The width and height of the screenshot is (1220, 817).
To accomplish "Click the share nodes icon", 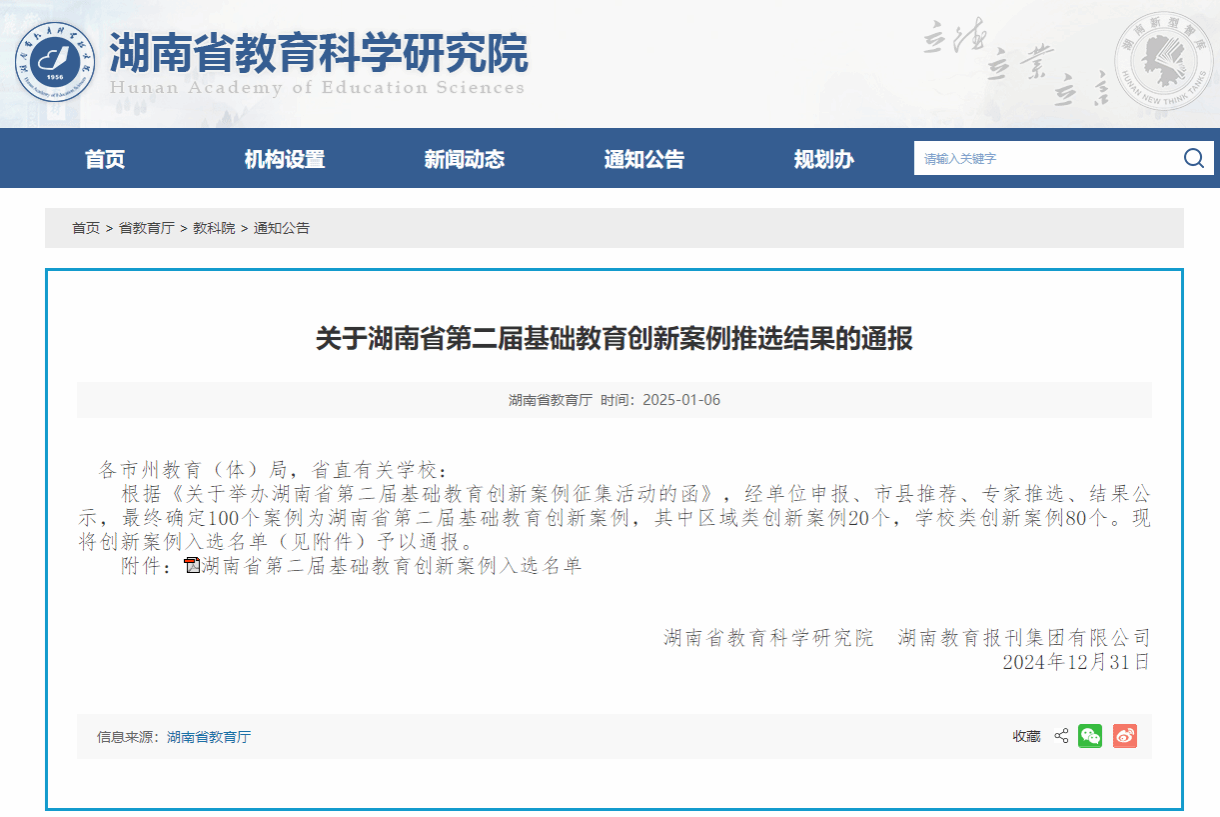I will coord(1061,736).
